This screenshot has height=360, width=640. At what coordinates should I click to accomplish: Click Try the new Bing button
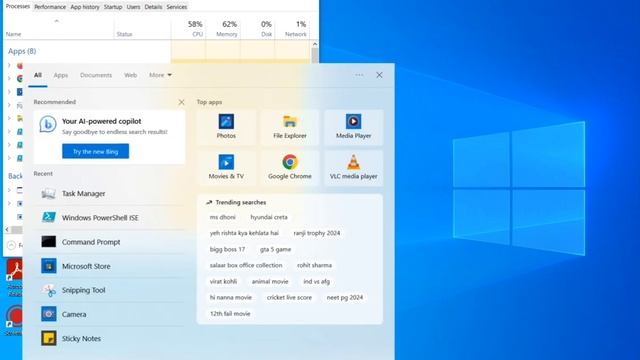coord(96,151)
